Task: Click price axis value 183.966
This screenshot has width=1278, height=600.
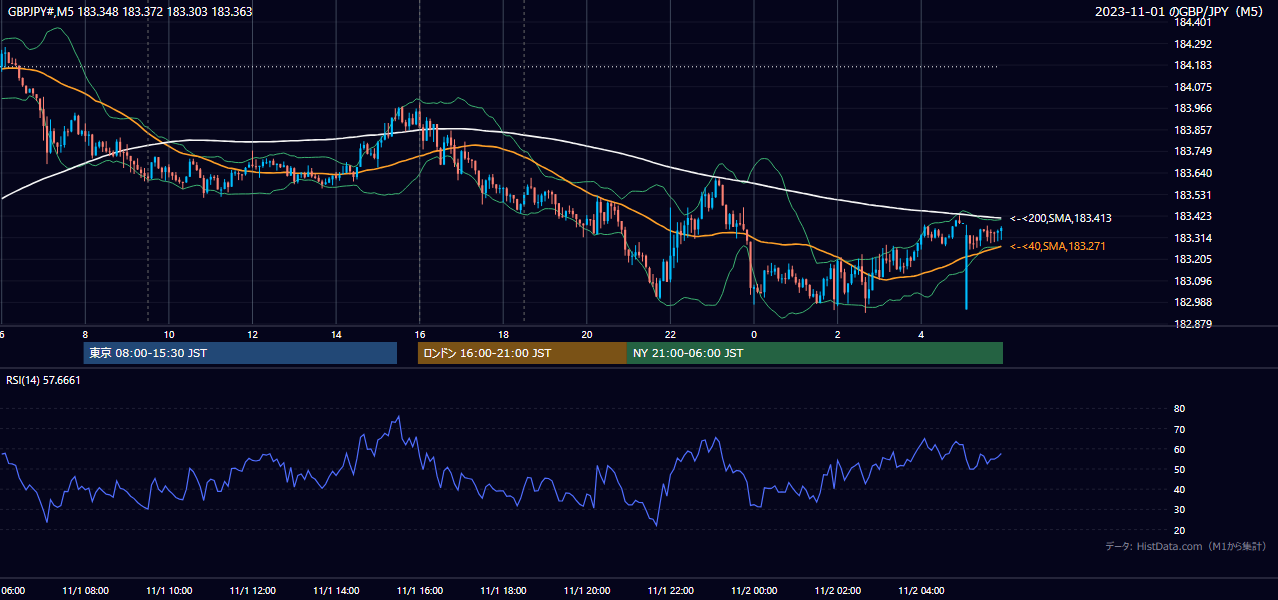Action: [1192, 108]
